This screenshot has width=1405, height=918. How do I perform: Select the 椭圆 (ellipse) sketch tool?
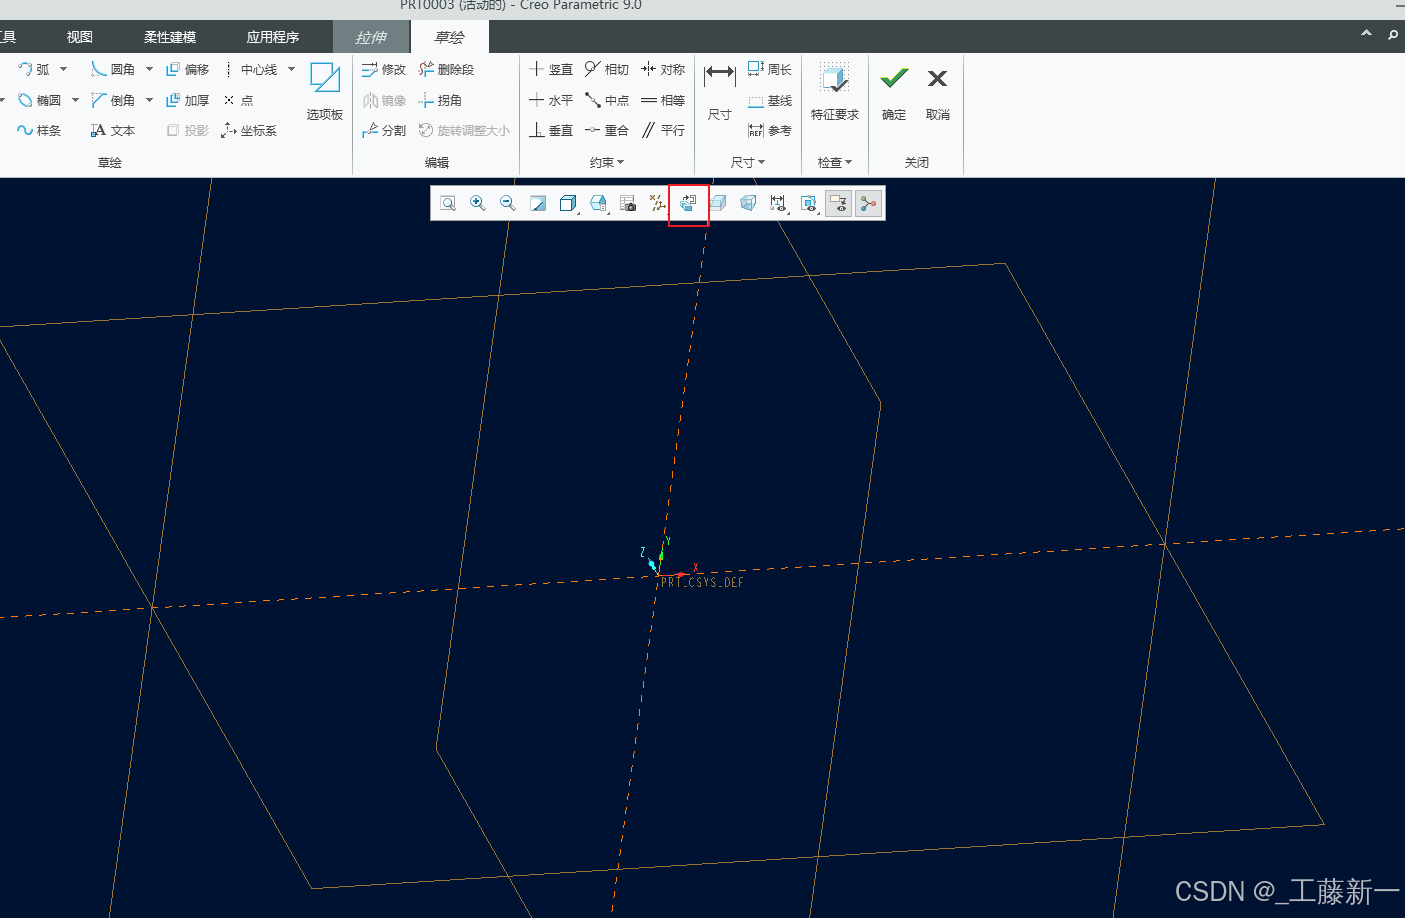click(39, 100)
